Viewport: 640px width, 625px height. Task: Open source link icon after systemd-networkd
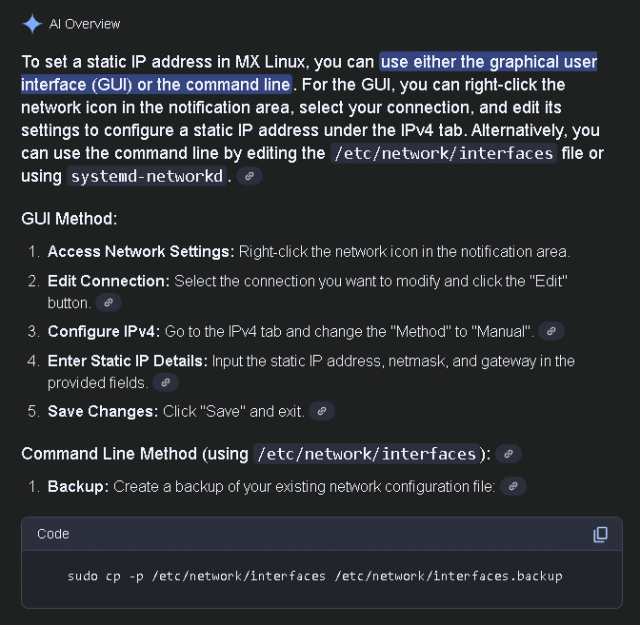[250, 176]
